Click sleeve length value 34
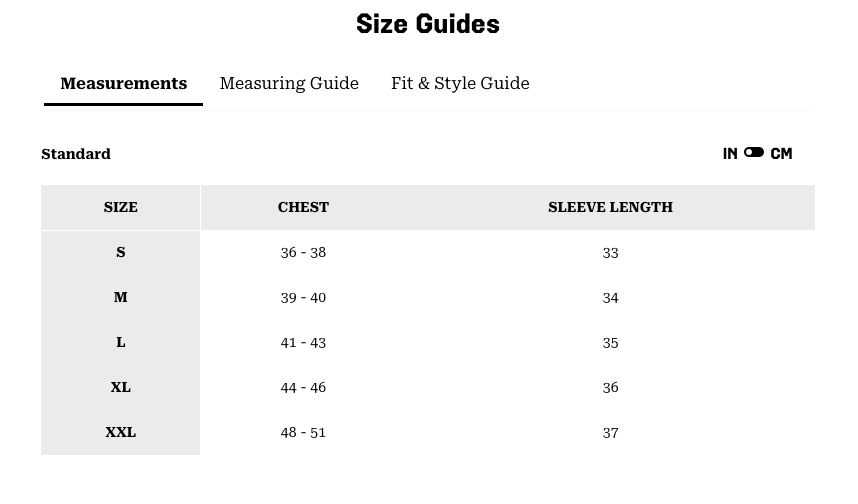This screenshot has height=504, width=858. coord(610,297)
